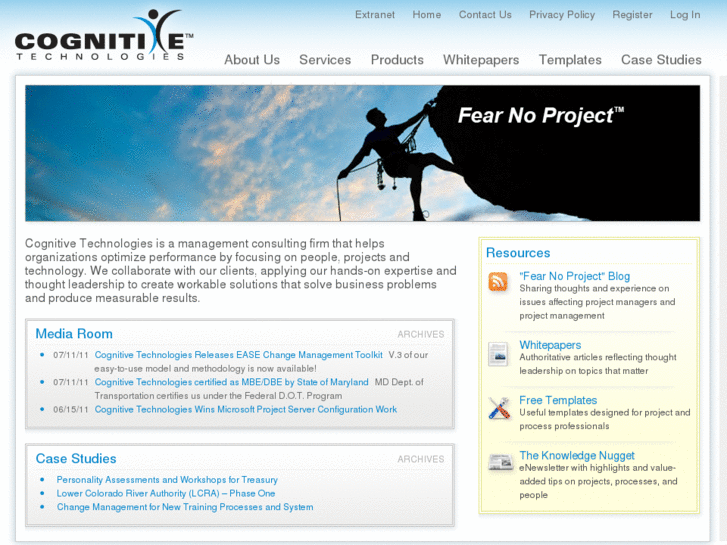Open the Extranet link
The image size is (727, 545).
375,15
